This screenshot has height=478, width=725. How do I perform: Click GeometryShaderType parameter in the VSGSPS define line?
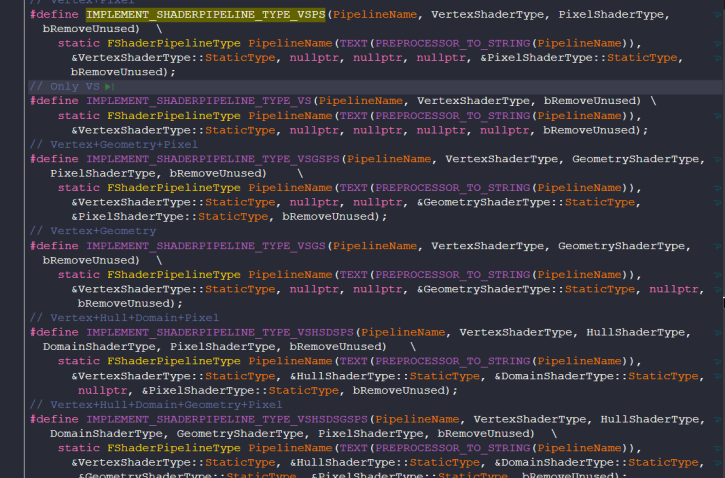tap(635, 159)
